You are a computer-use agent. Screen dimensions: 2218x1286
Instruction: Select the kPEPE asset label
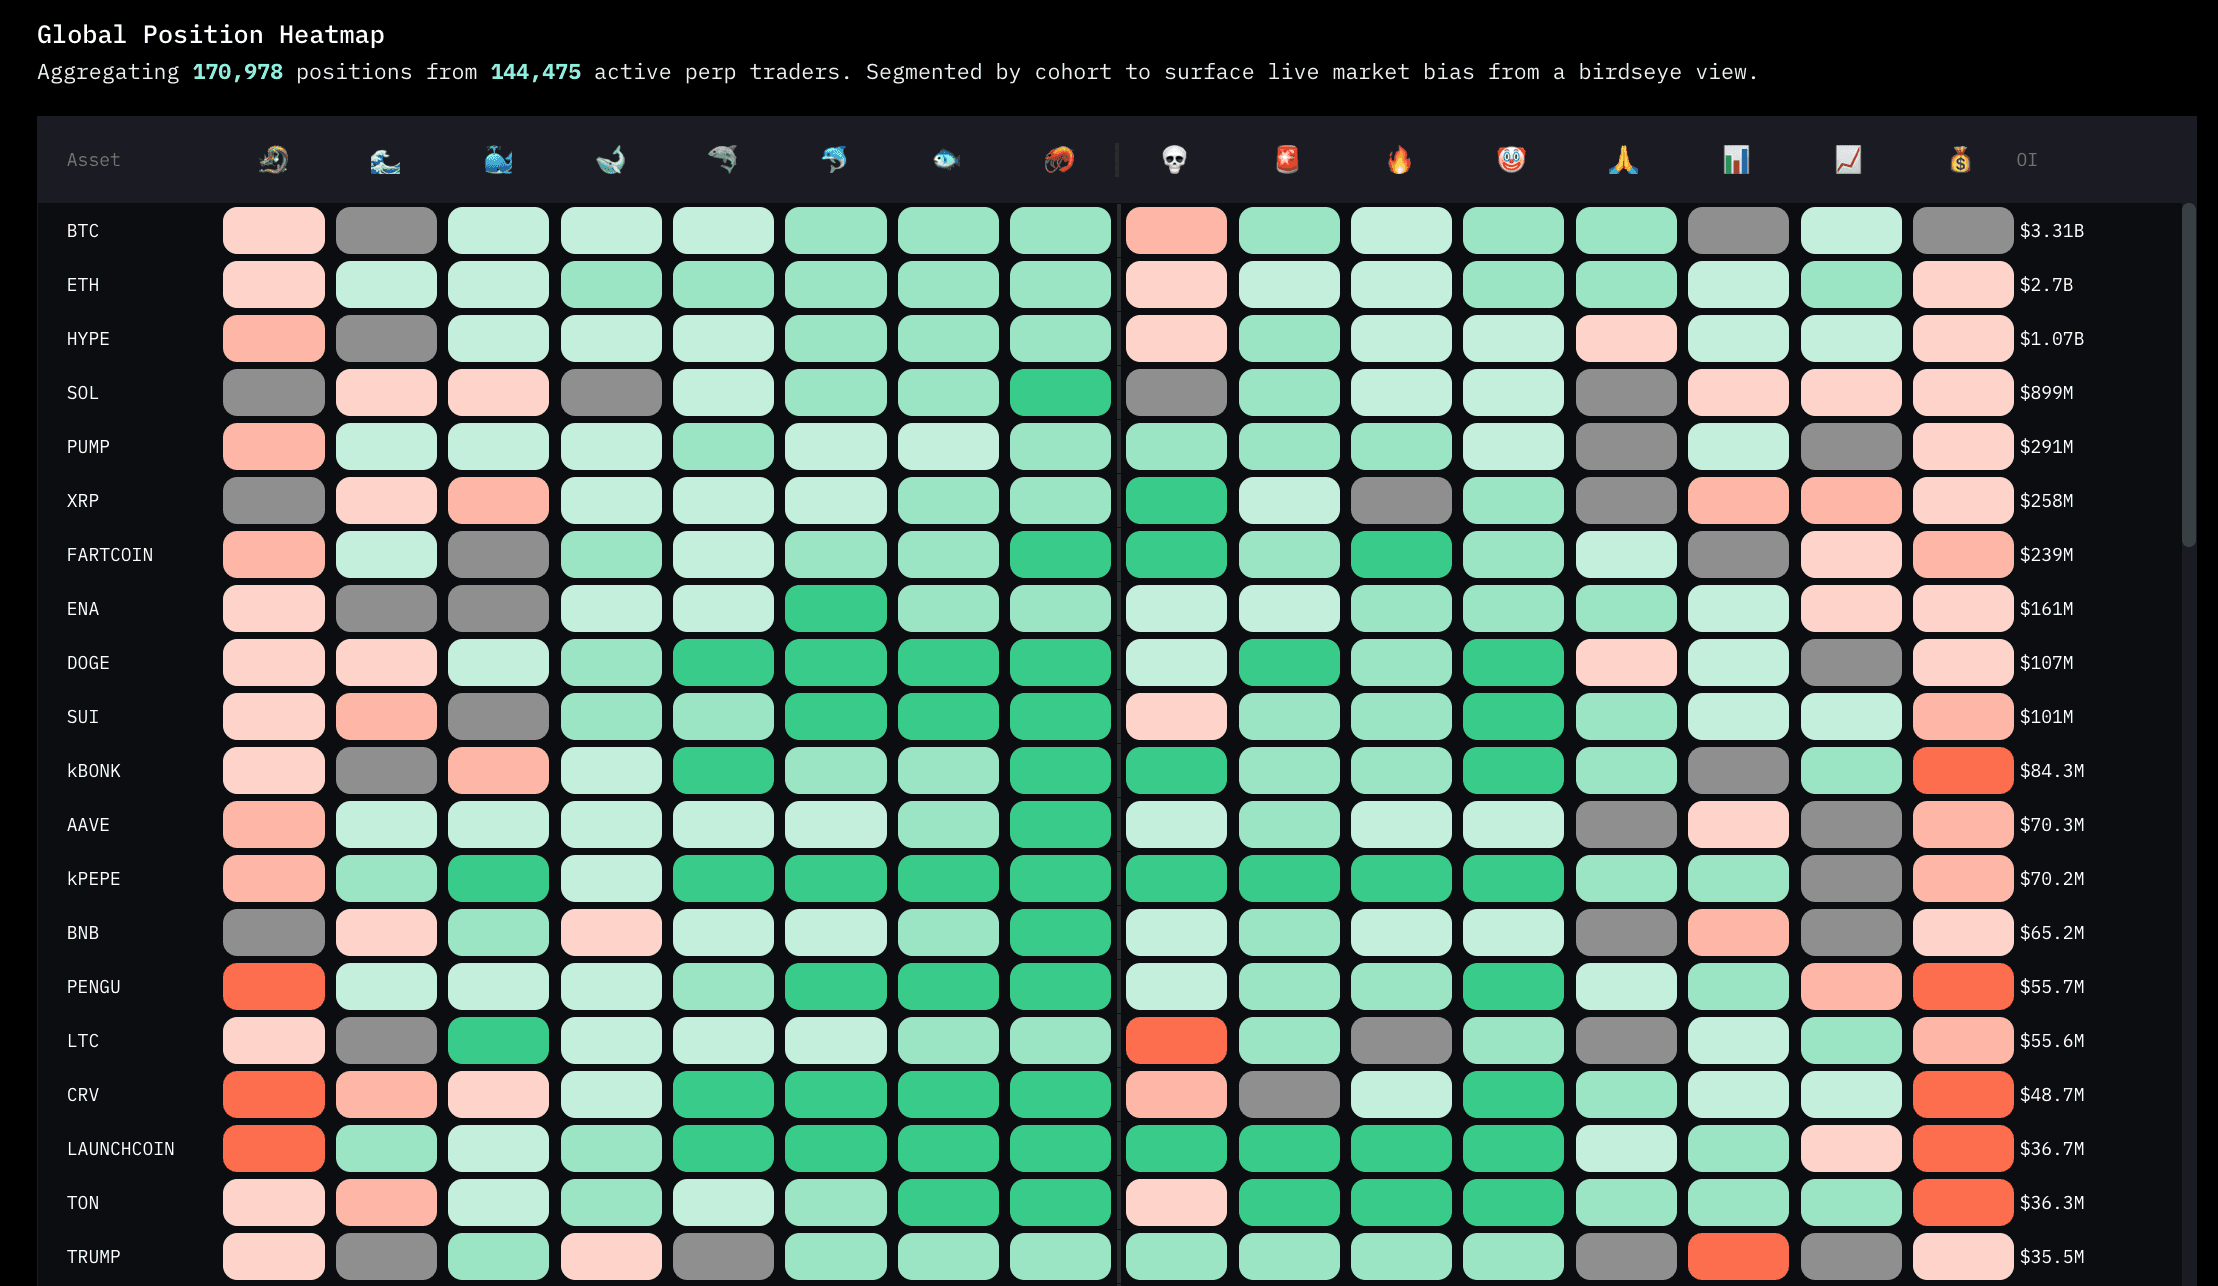pos(94,879)
